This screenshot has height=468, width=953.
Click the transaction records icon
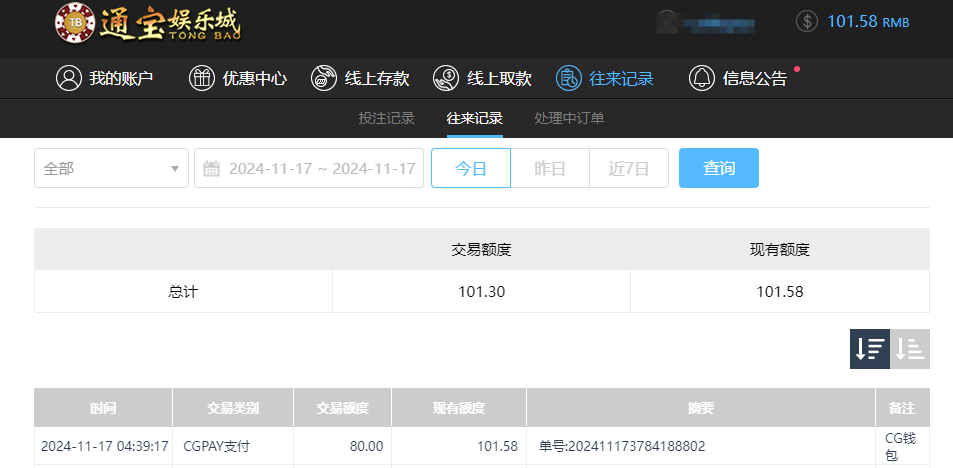pos(569,78)
